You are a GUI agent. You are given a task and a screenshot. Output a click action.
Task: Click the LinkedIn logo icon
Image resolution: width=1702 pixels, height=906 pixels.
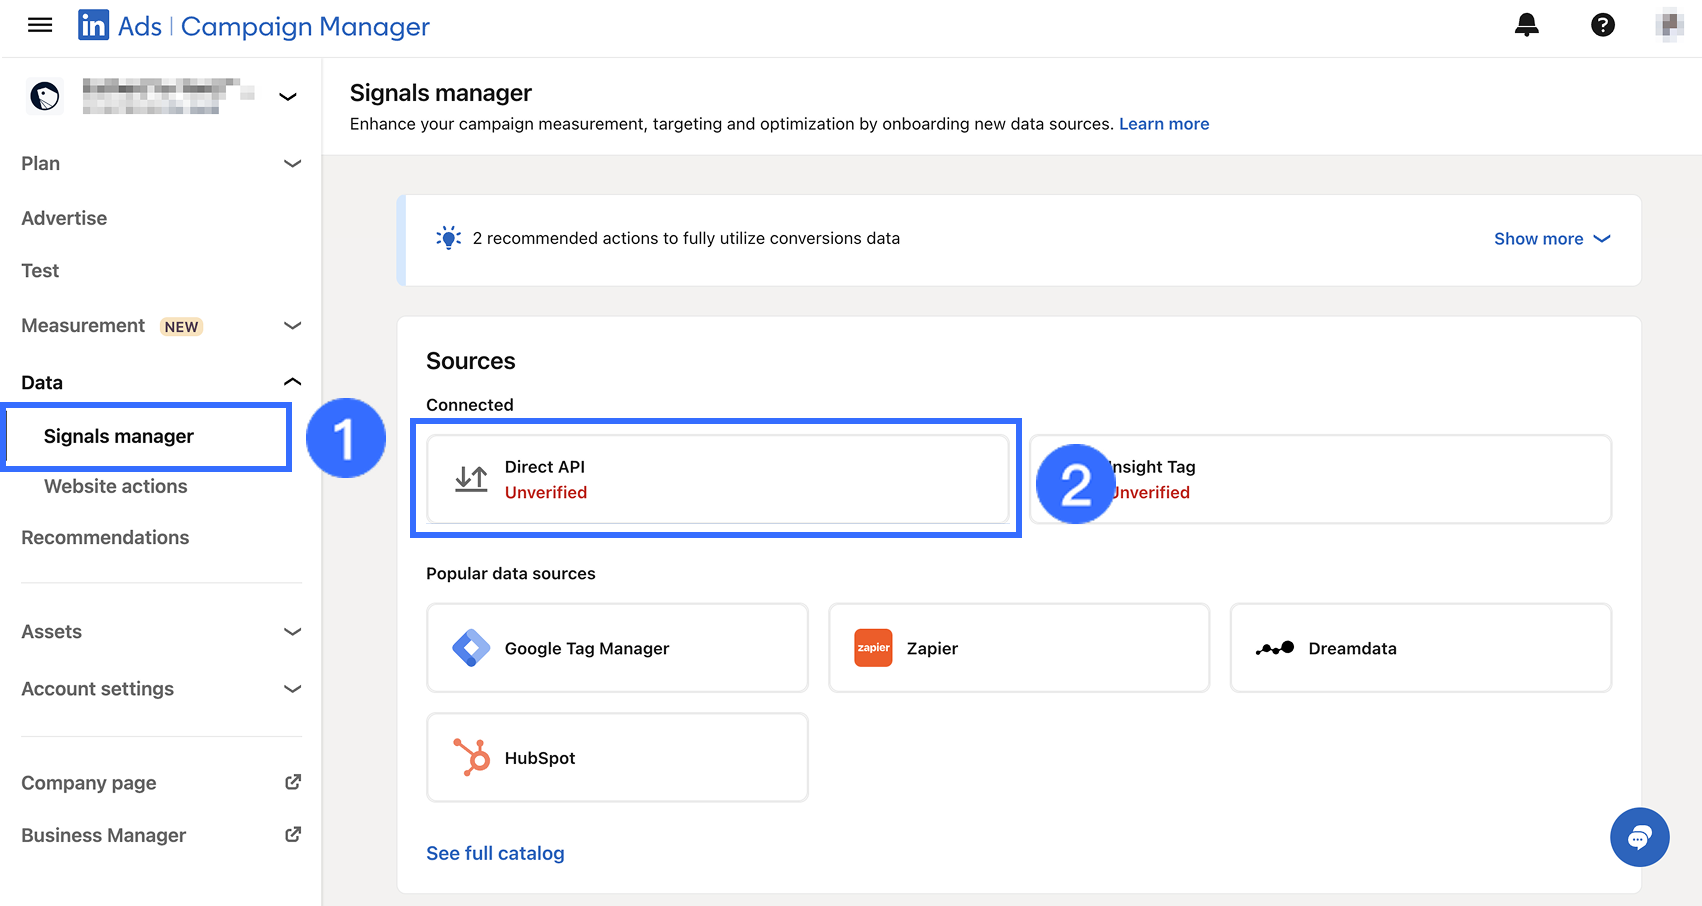94,26
